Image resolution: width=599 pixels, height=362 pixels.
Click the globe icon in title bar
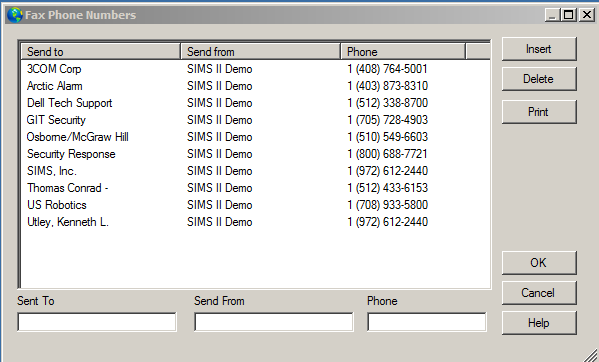click(x=15, y=15)
